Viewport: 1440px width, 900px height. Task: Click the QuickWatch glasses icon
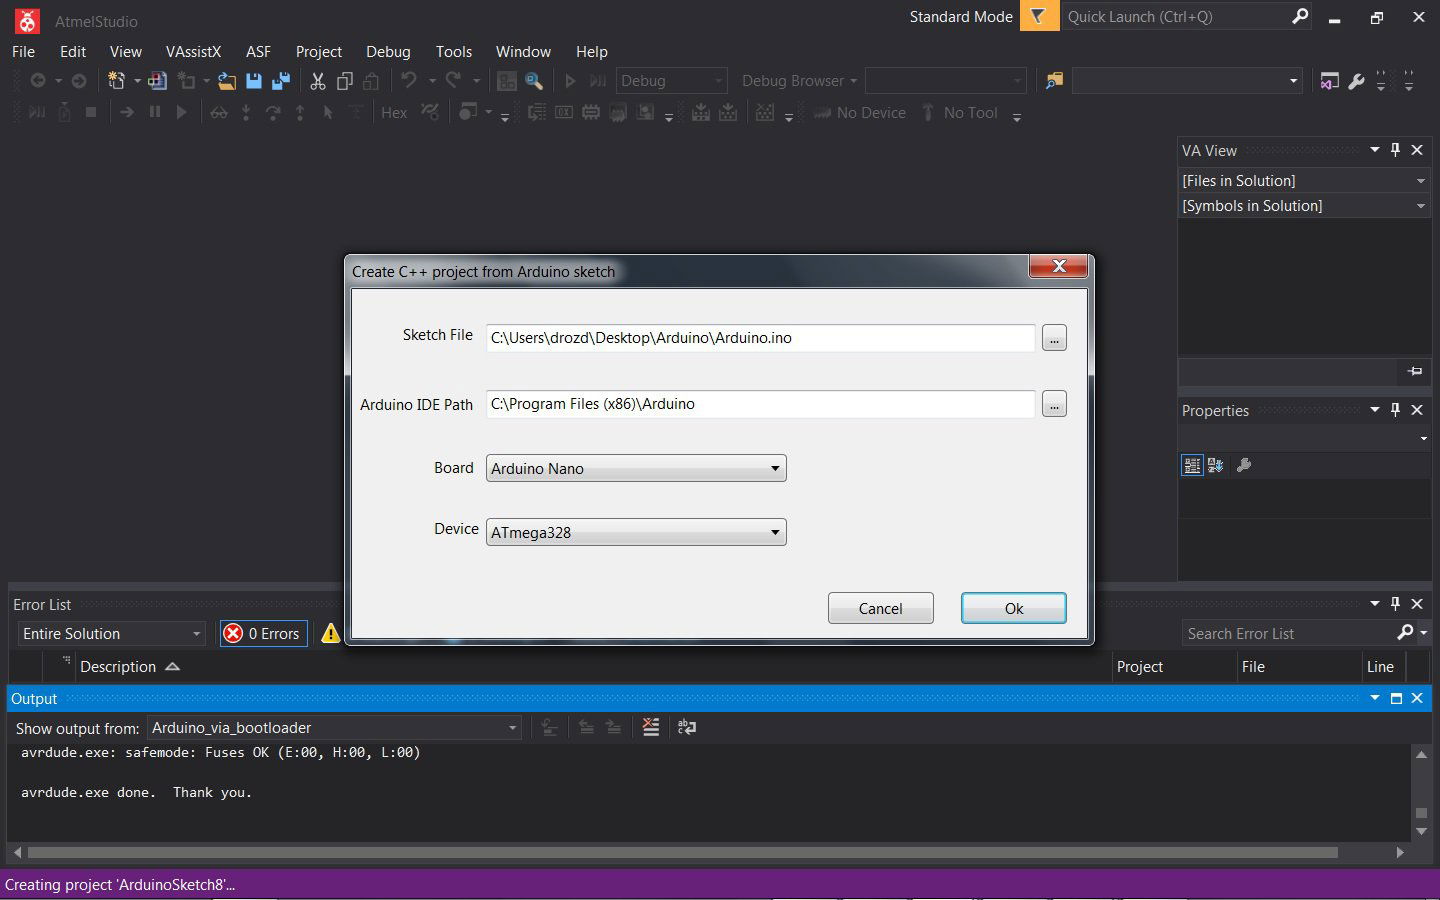click(x=219, y=113)
